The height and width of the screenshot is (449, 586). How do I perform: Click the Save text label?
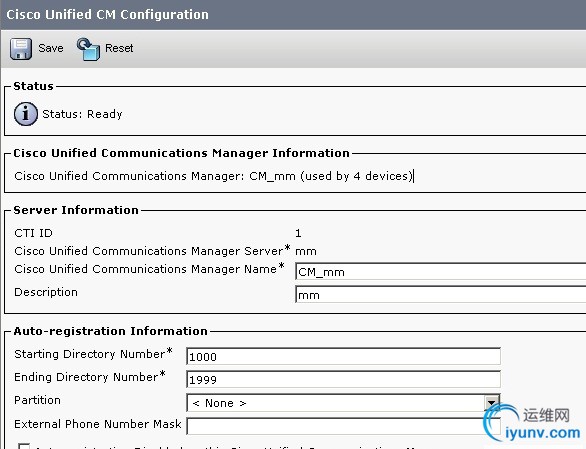pos(51,48)
